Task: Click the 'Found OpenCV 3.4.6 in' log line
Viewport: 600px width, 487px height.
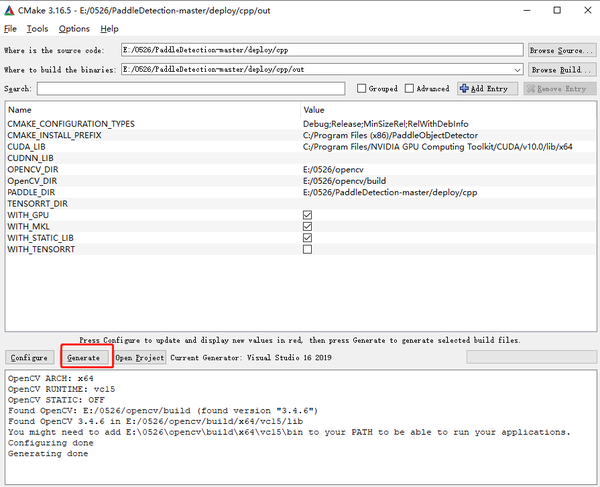Action: point(155,422)
